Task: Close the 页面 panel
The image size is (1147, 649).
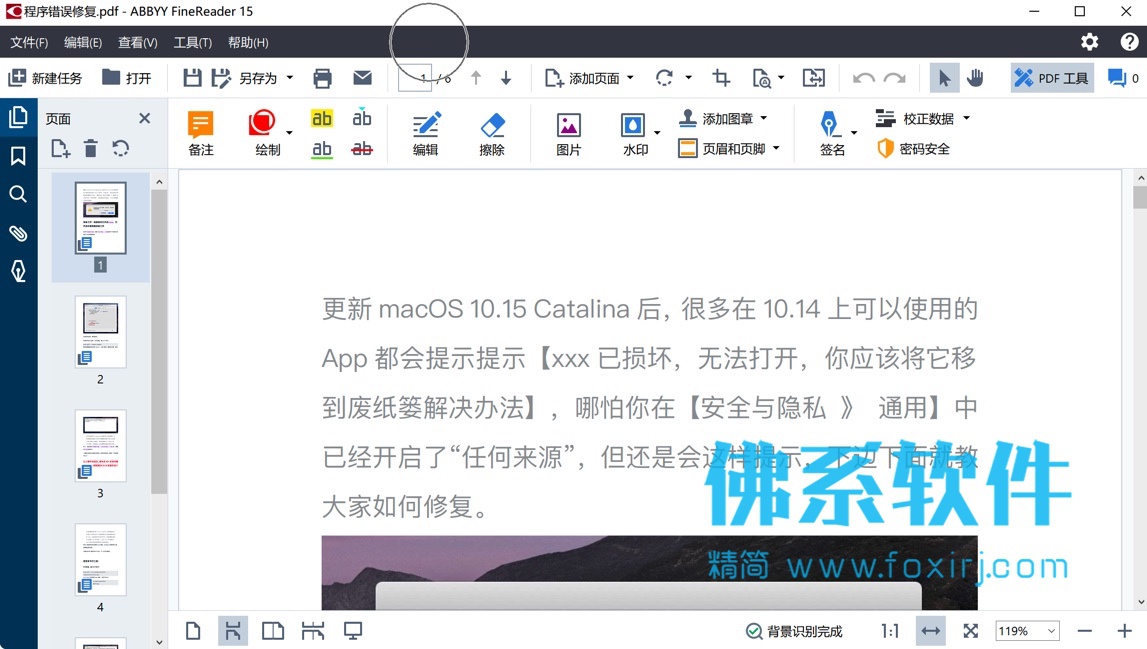Action: (145, 118)
